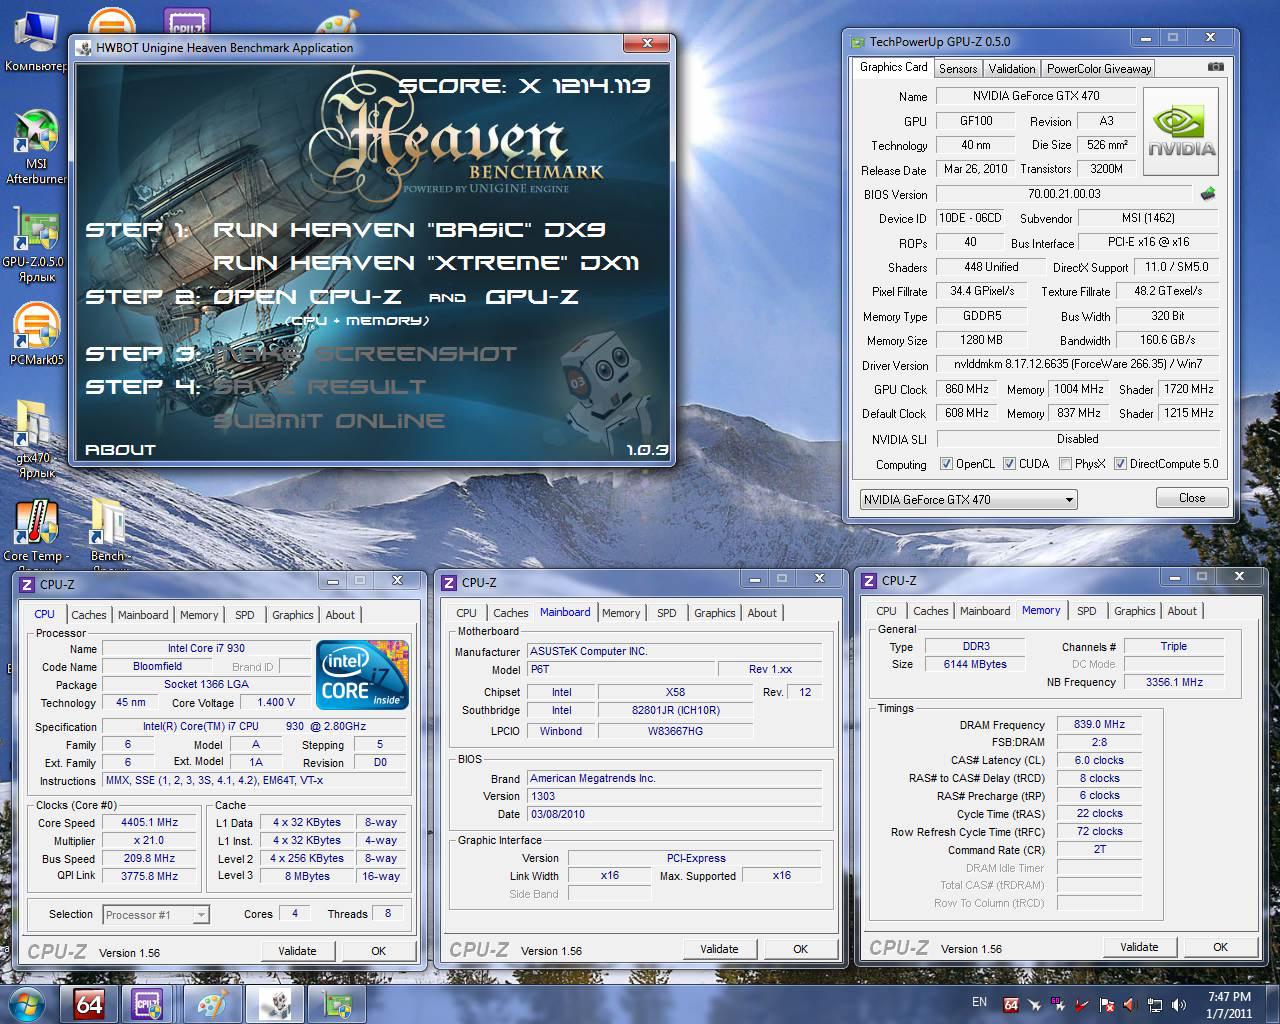Click the GPU Clock 860 MHz field
Screen dimensions: 1280x1024
pos(966,389)
